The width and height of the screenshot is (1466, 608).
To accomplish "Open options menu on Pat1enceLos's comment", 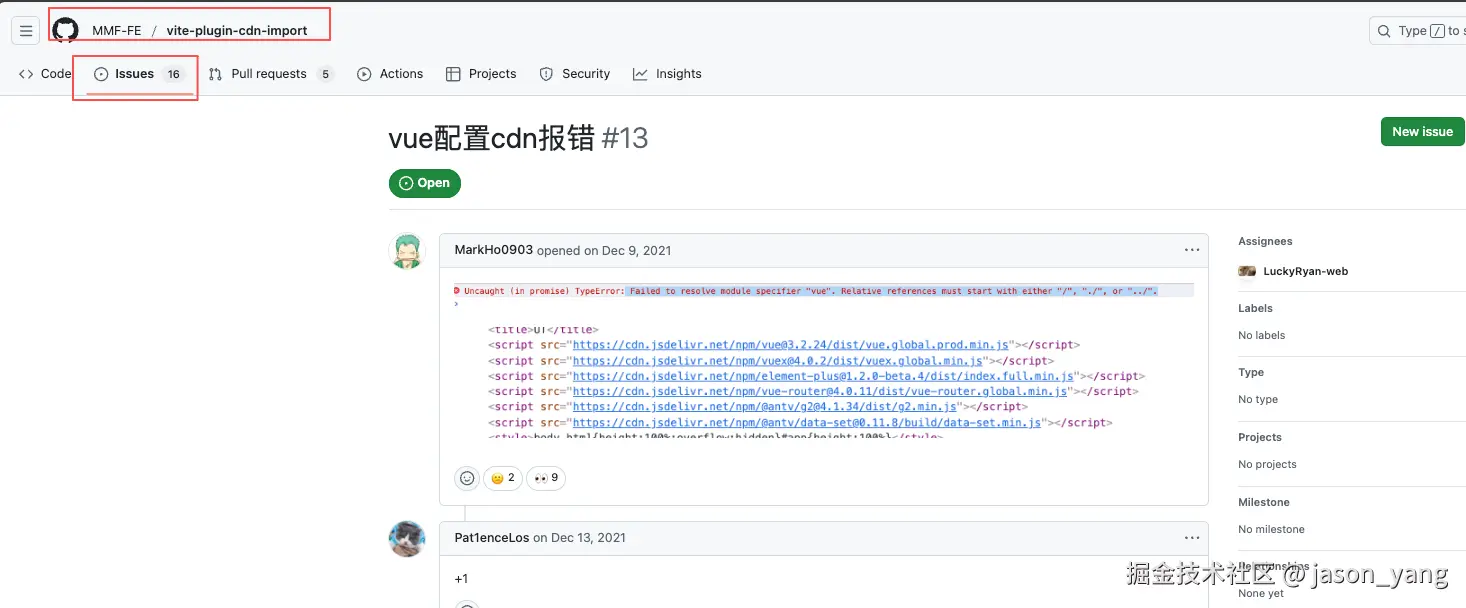I will point(1191,538).
